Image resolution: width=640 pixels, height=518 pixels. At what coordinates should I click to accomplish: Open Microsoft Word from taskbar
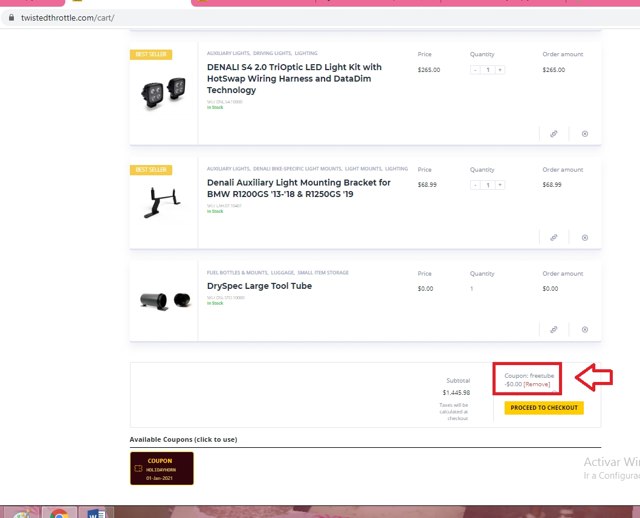[x=96, y=513]
